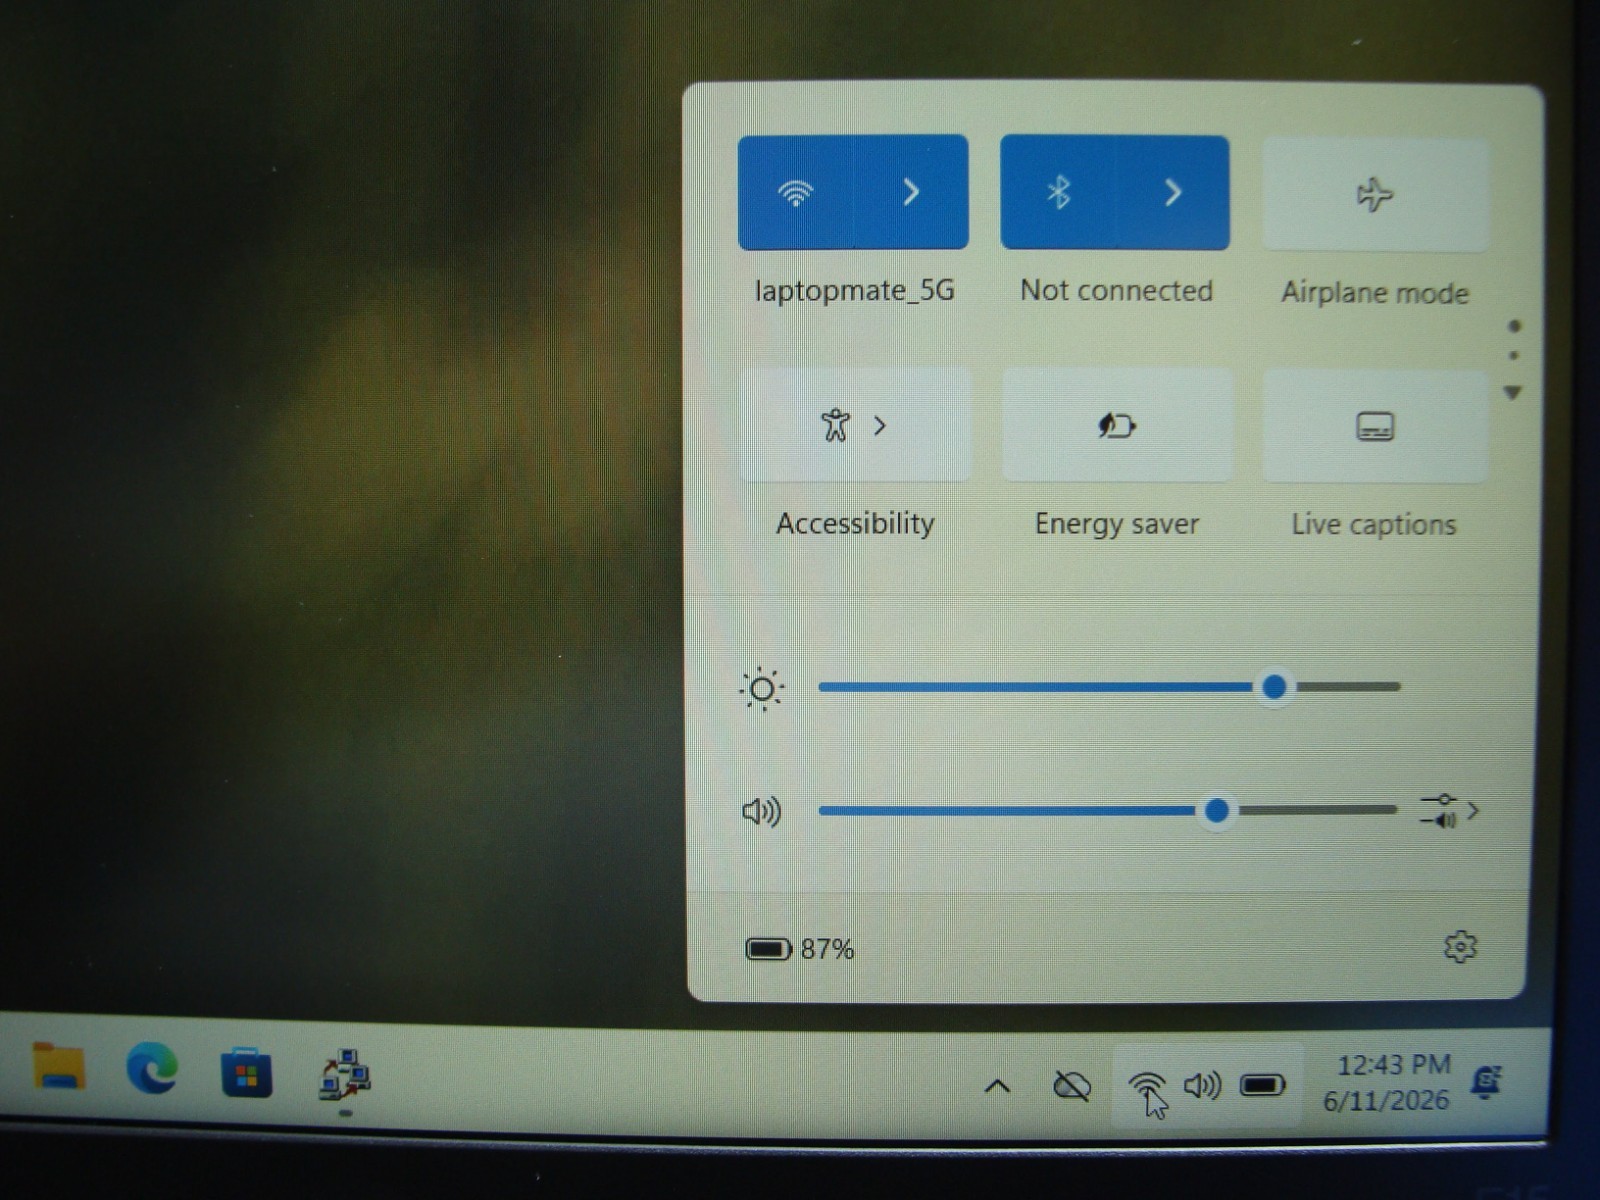Go to next quick settings page arrow
This screenshot has height=1200, width=1600.
pyautogui.click(x=1513, y=392)
